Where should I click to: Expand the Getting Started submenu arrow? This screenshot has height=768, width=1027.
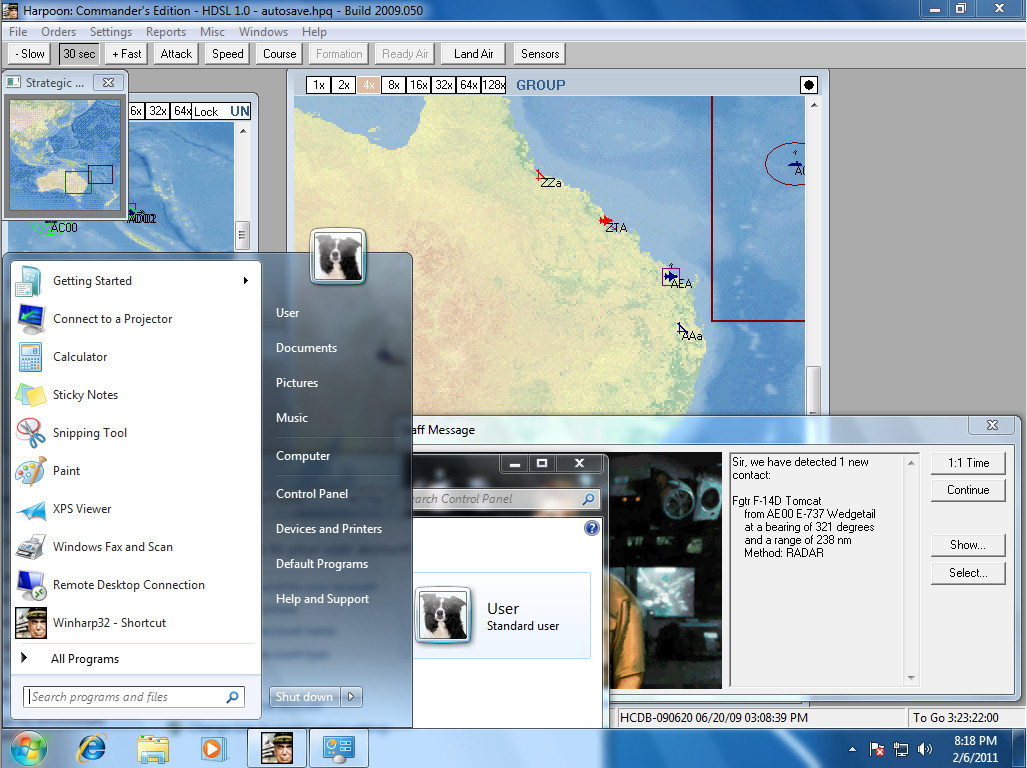(246, 281)
